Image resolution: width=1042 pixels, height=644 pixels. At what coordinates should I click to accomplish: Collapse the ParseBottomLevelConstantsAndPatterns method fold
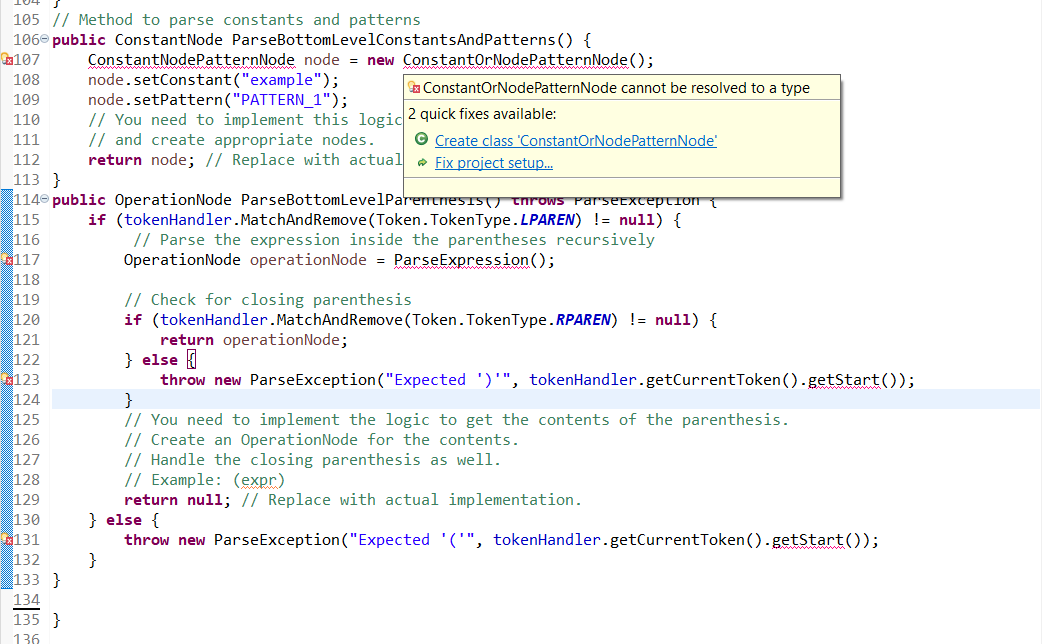click(43, 39)
